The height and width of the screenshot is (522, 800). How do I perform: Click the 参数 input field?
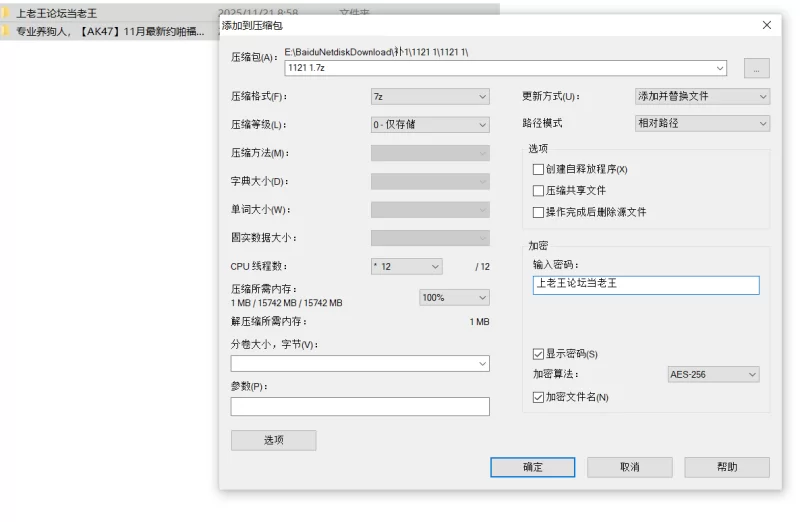tap(360, 407)
